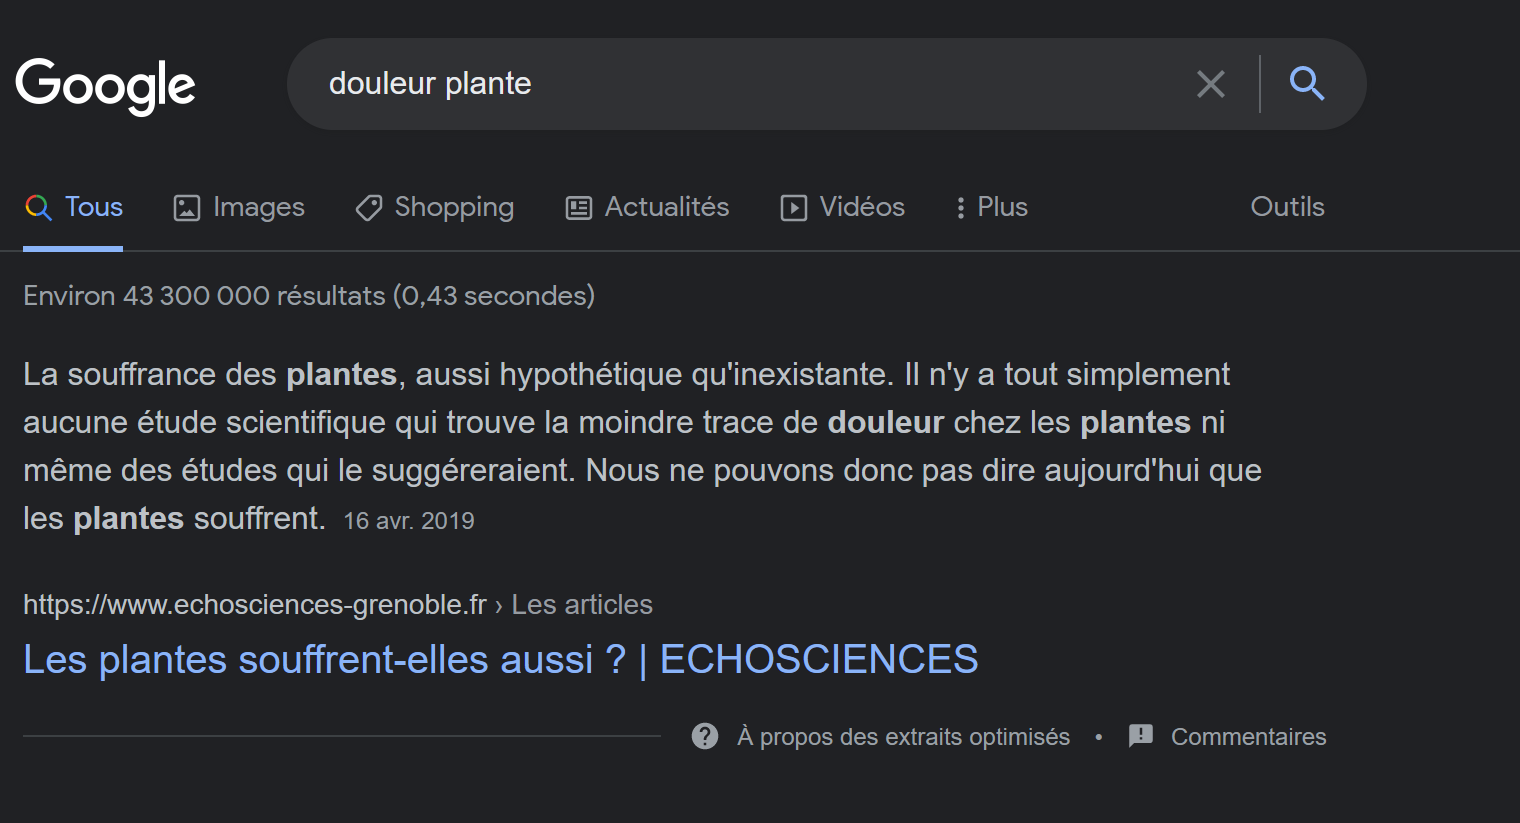Open the Outils search tools
Image resolution: width=1520 pixels, height=823 pixels.
[x=1287, y=207]
